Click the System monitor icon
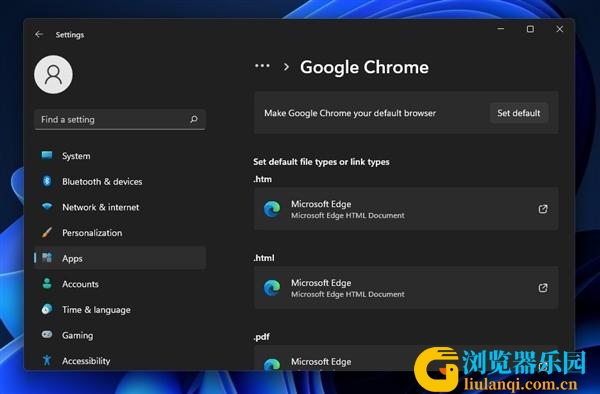The width and height of the screenshot is (600, 394). [x=47, y=155]
